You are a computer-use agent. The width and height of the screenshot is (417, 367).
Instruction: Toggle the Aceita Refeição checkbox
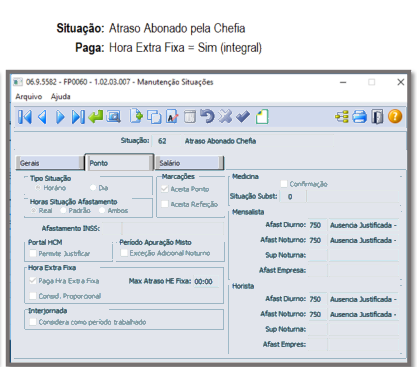pyautogui.click(x=165, y=204)
